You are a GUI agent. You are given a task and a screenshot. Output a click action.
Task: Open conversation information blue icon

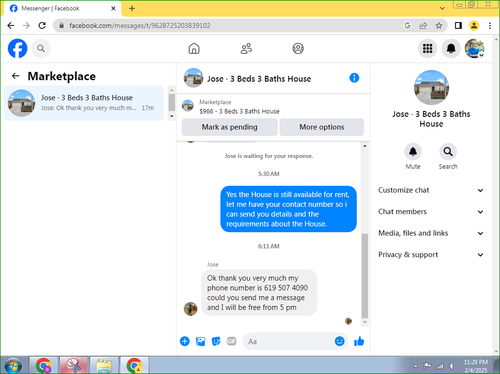point(354,78)
